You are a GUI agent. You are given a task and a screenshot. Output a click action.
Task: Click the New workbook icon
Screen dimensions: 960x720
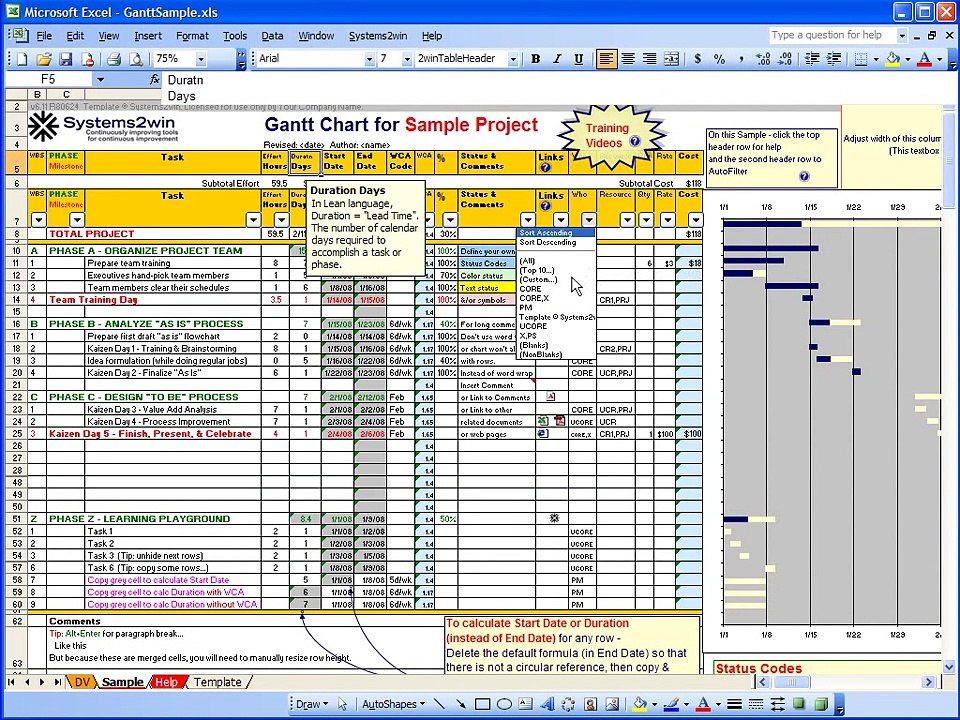[22, 59]
